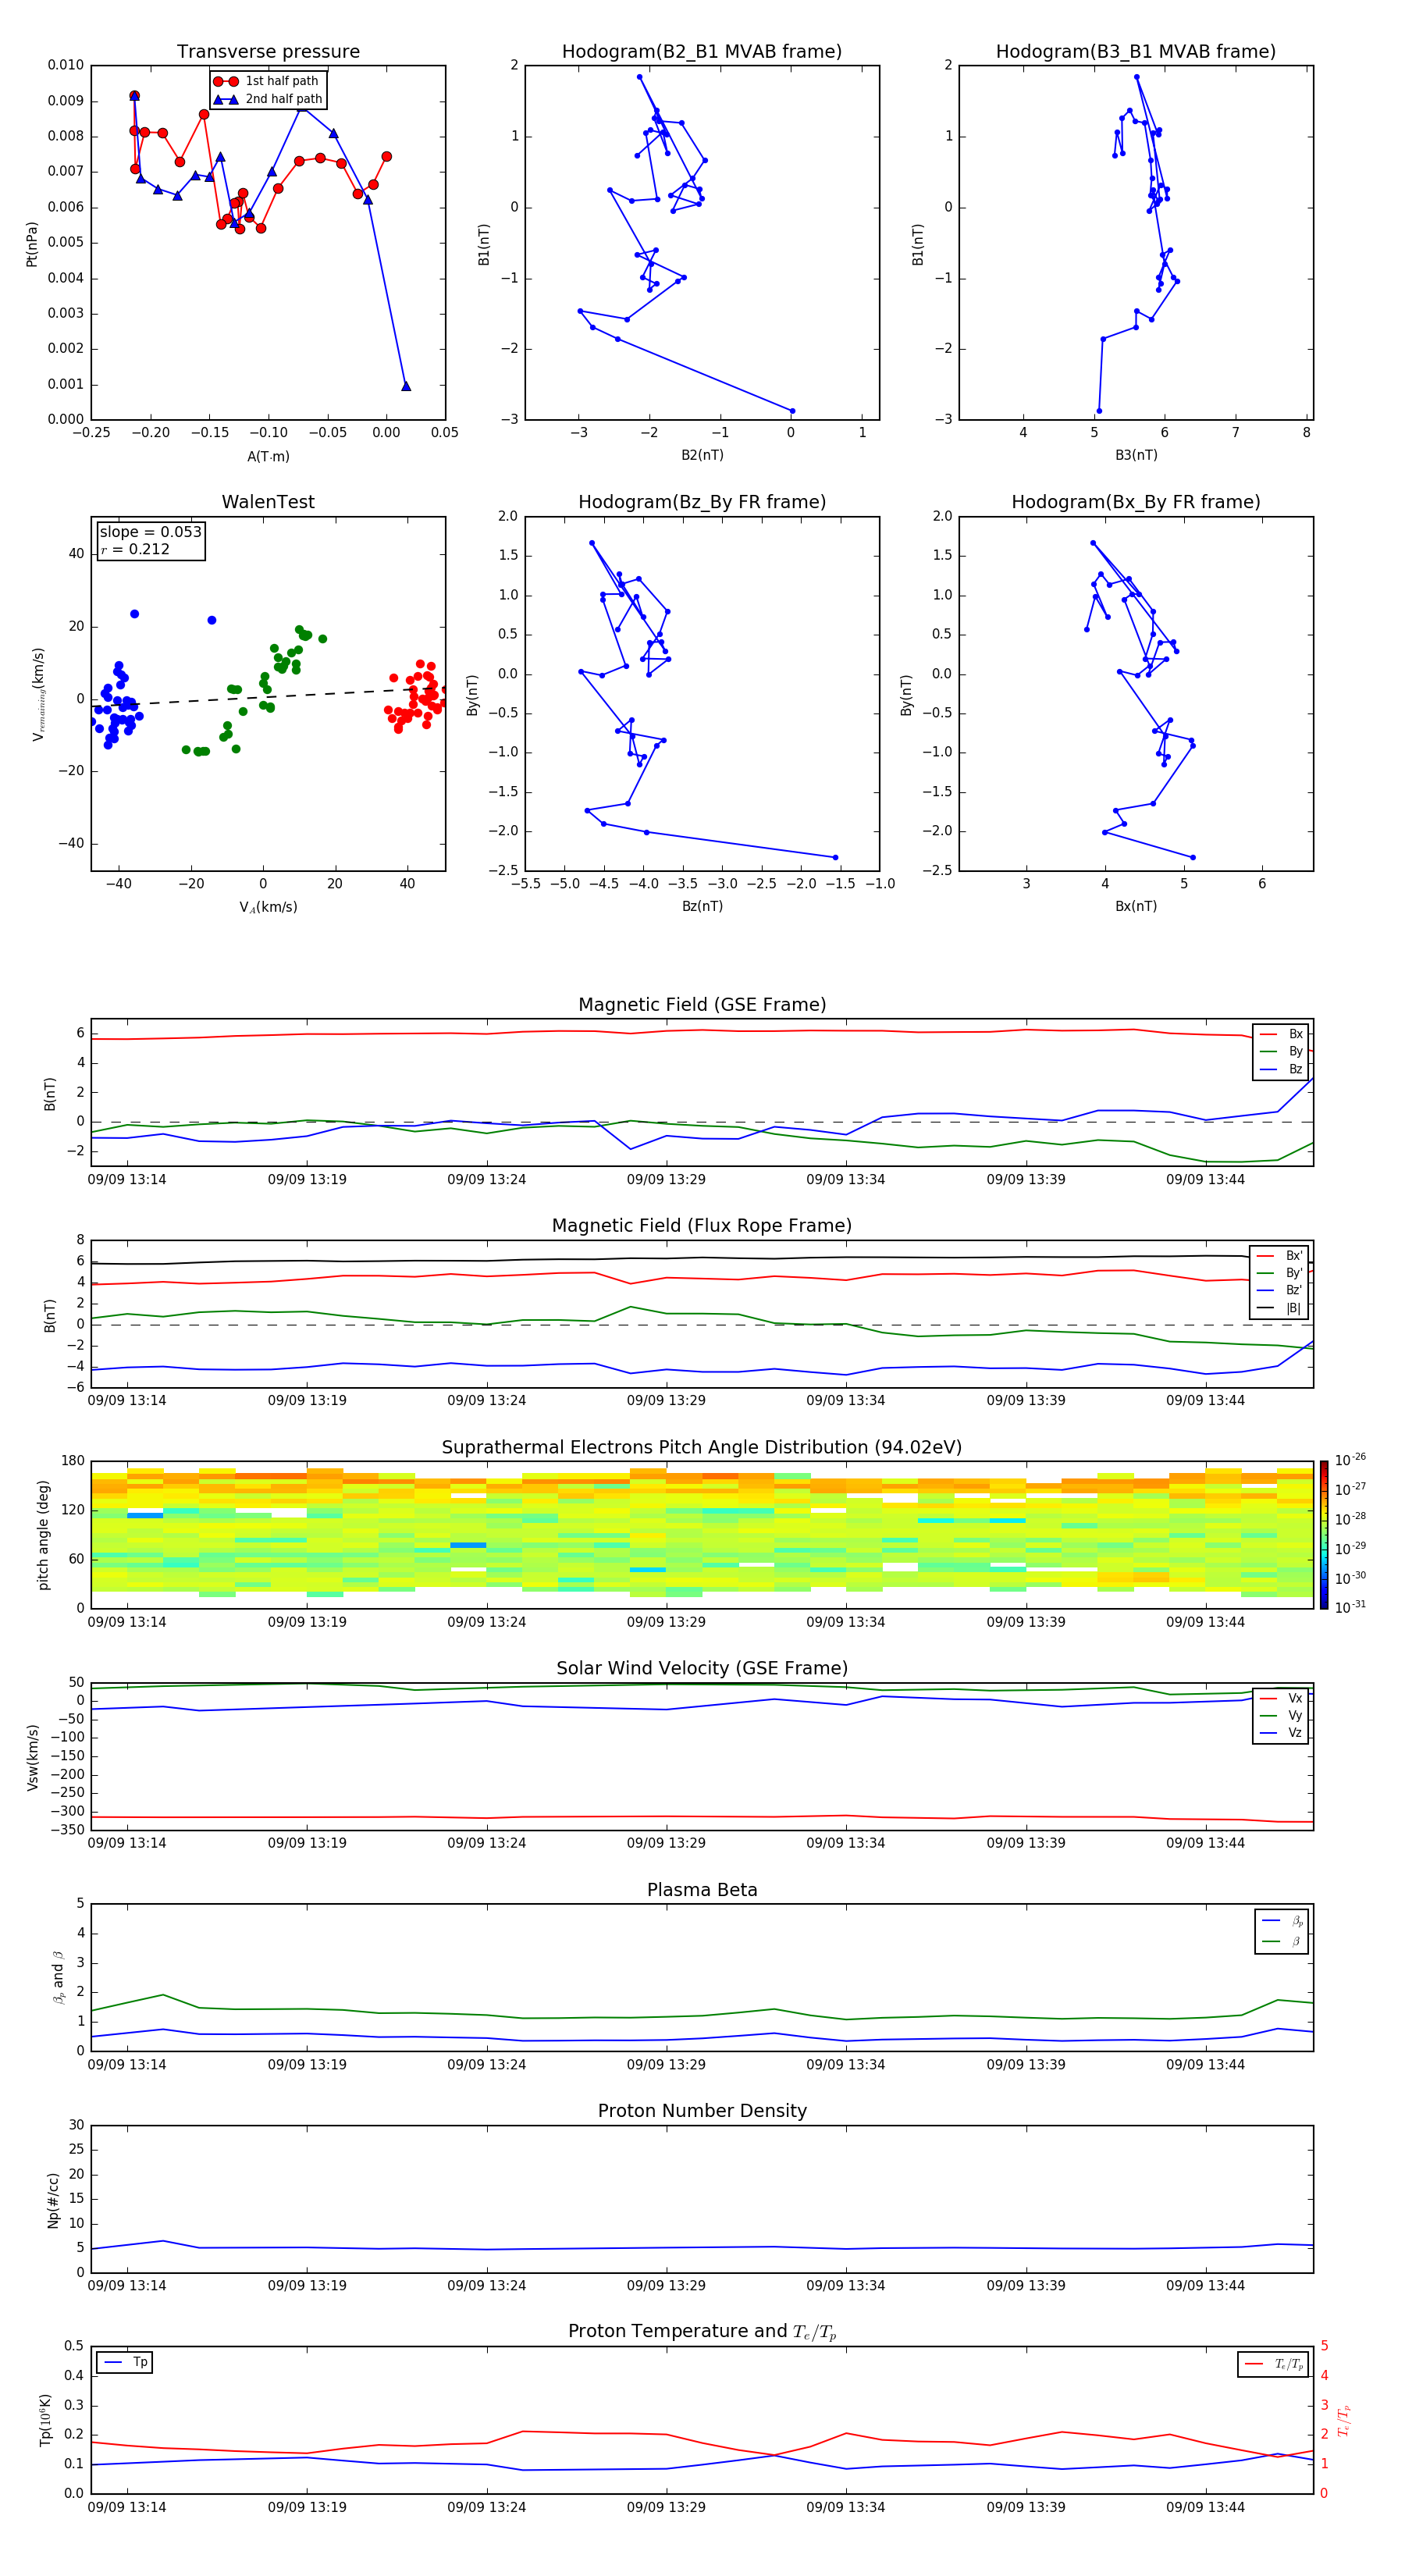Click the B2_B1 hodogram endpoint near B2=0
1405x2576 pixels.
pyautogui.click(x=793, y=411)
